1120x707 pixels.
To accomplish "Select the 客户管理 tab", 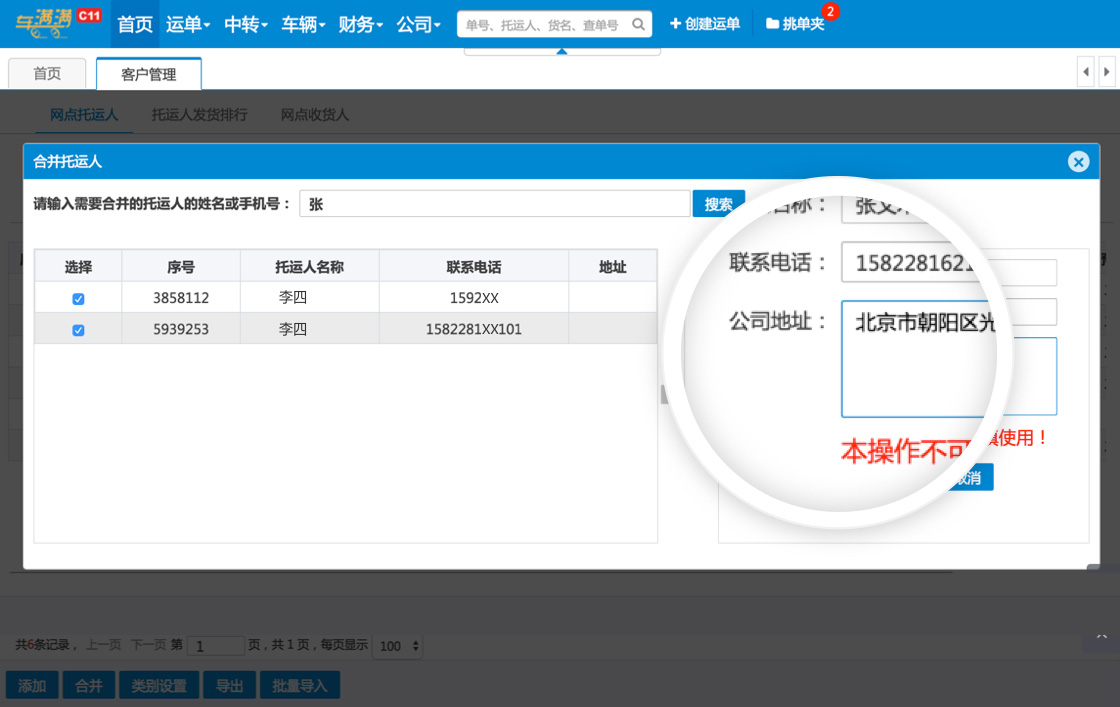I will point(148,74).
